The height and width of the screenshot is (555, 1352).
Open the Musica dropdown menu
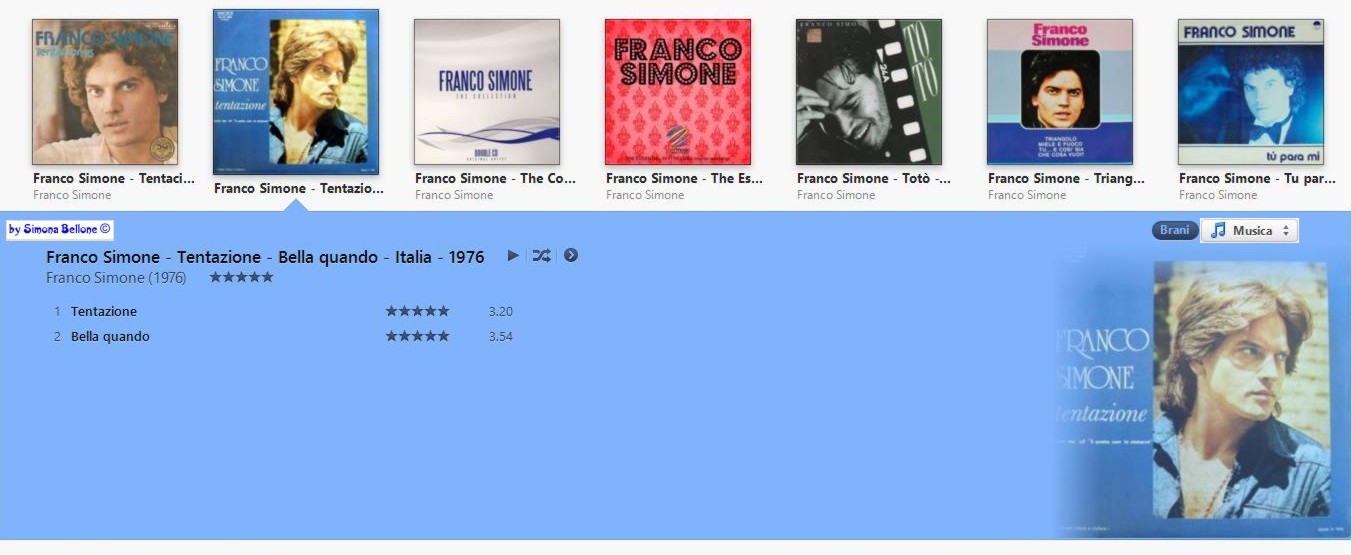tap(1249, 231)
